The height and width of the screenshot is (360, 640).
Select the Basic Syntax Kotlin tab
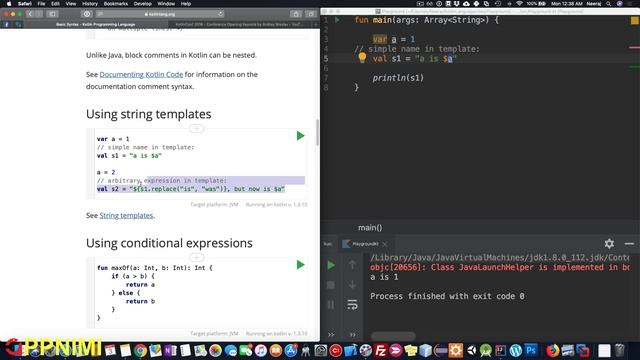(96, 24)
